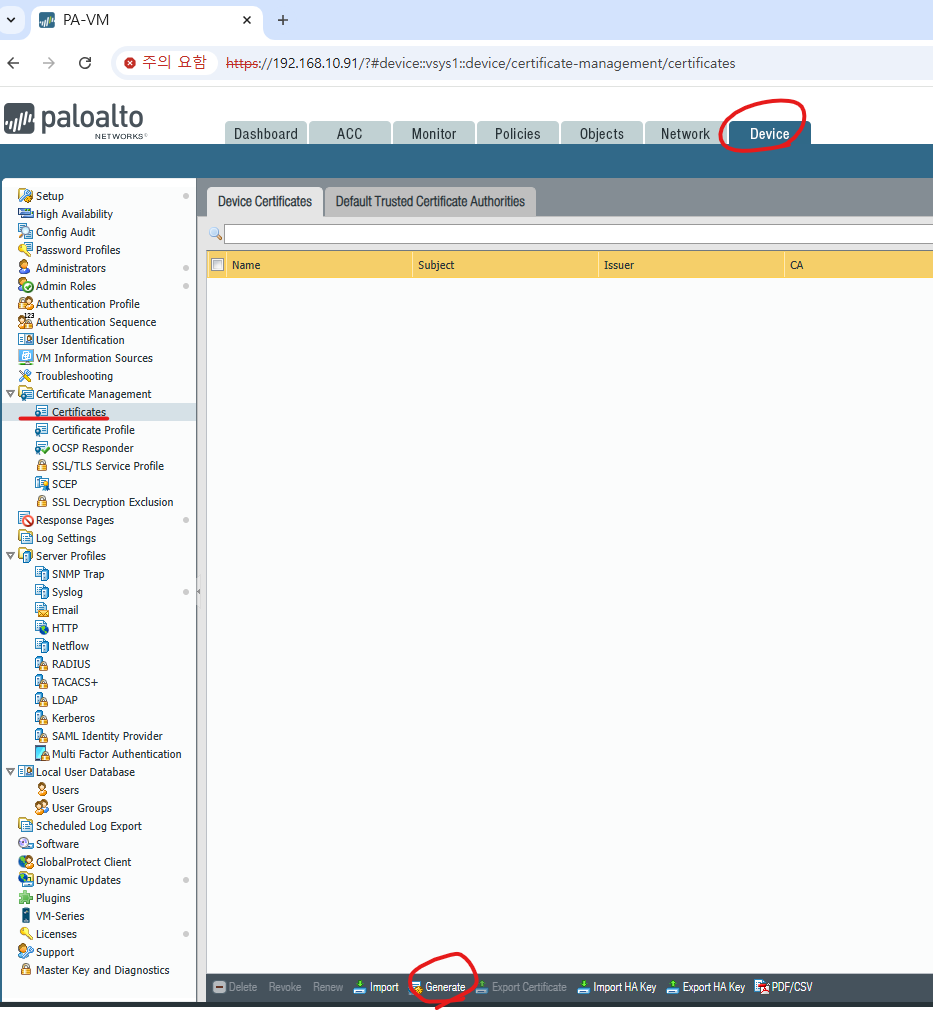Click the Import certificate button
The image size is (933, 1011).
[377, 987]
